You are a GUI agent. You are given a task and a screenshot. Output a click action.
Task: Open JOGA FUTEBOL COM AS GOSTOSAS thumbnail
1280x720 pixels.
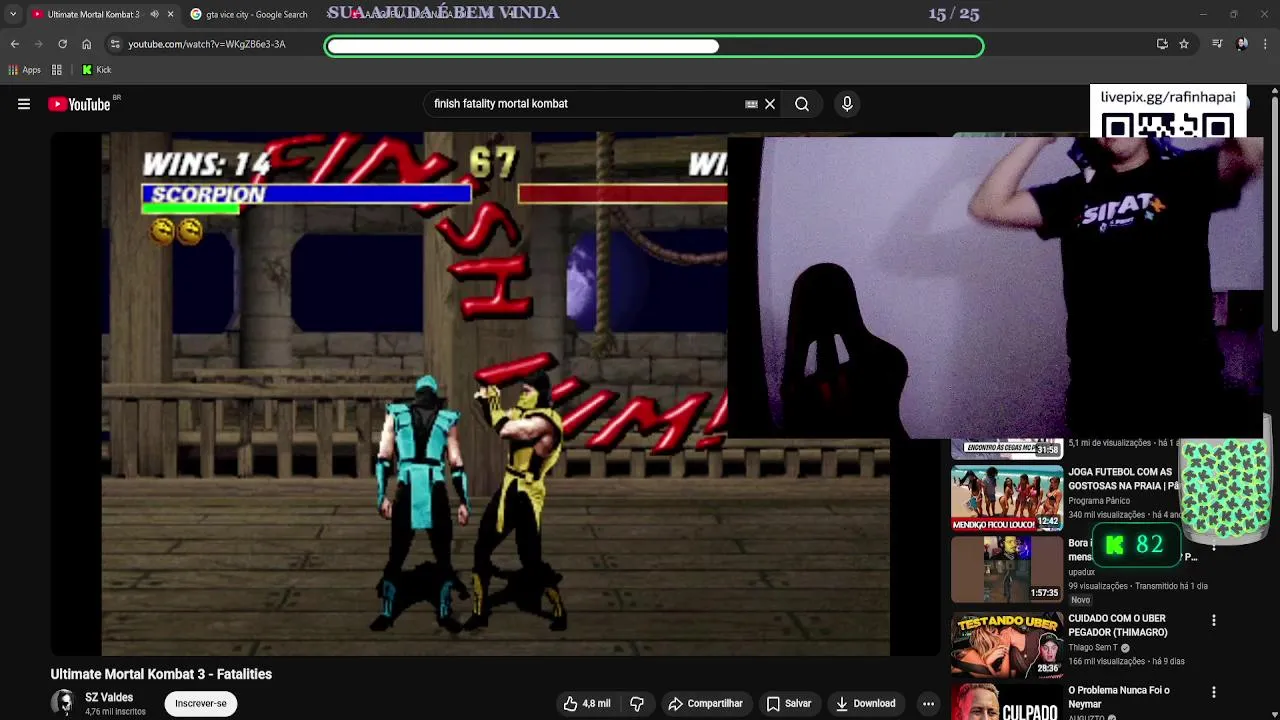1007,497
